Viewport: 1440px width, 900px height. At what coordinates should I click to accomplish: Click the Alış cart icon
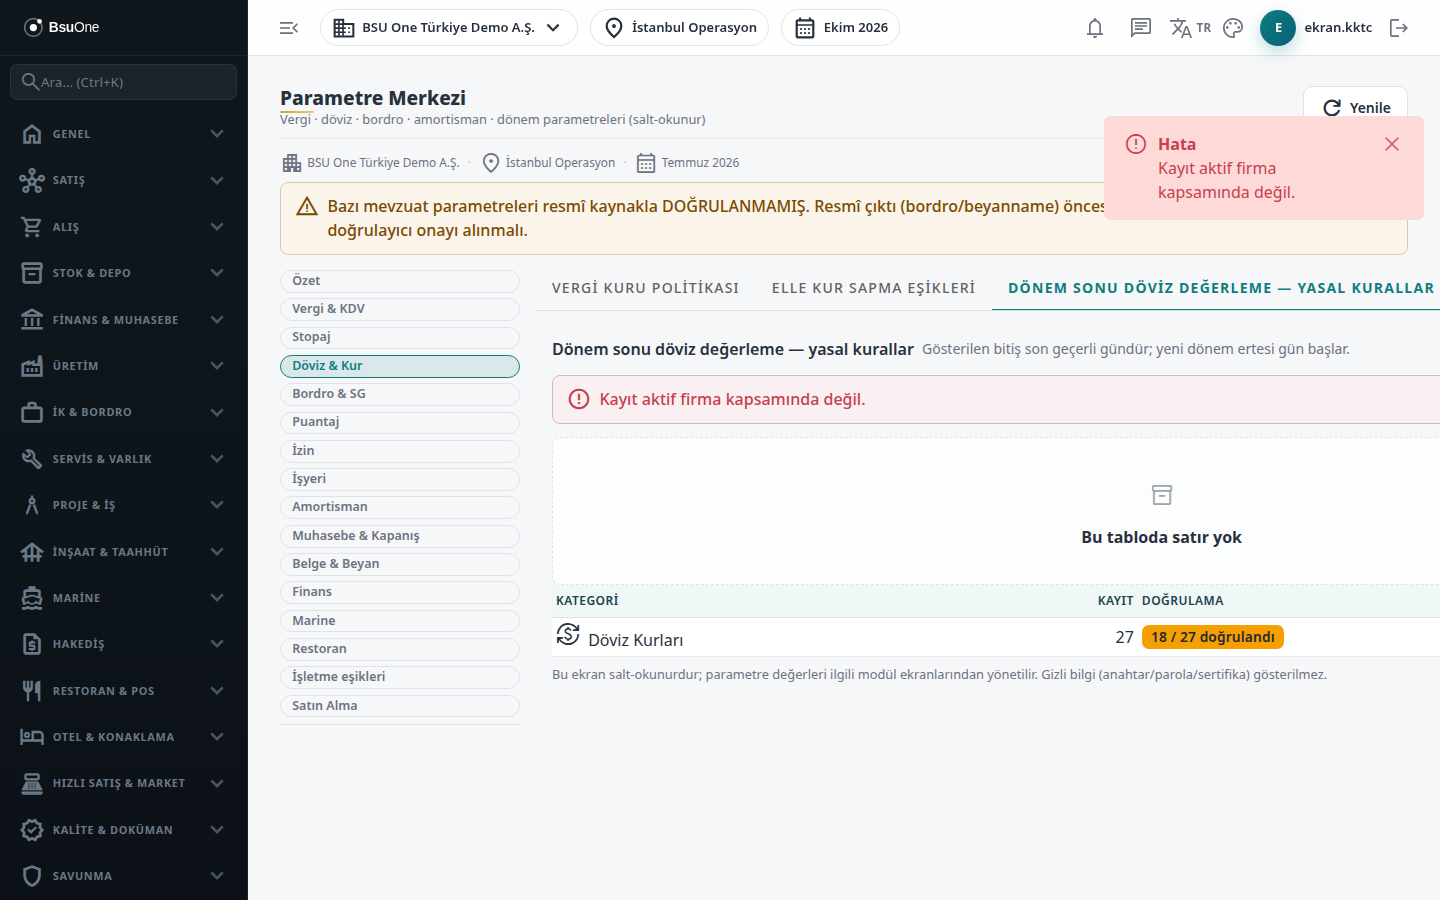pyautogui.click(x=32, y=227)
